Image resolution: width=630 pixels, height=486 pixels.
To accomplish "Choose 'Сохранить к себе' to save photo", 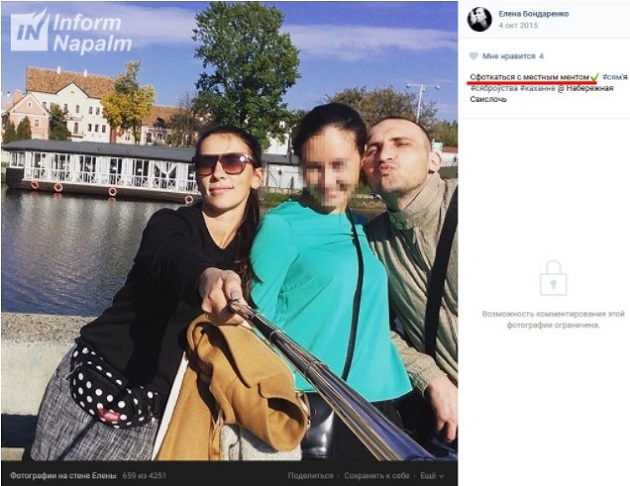I will tap(376, 476).
